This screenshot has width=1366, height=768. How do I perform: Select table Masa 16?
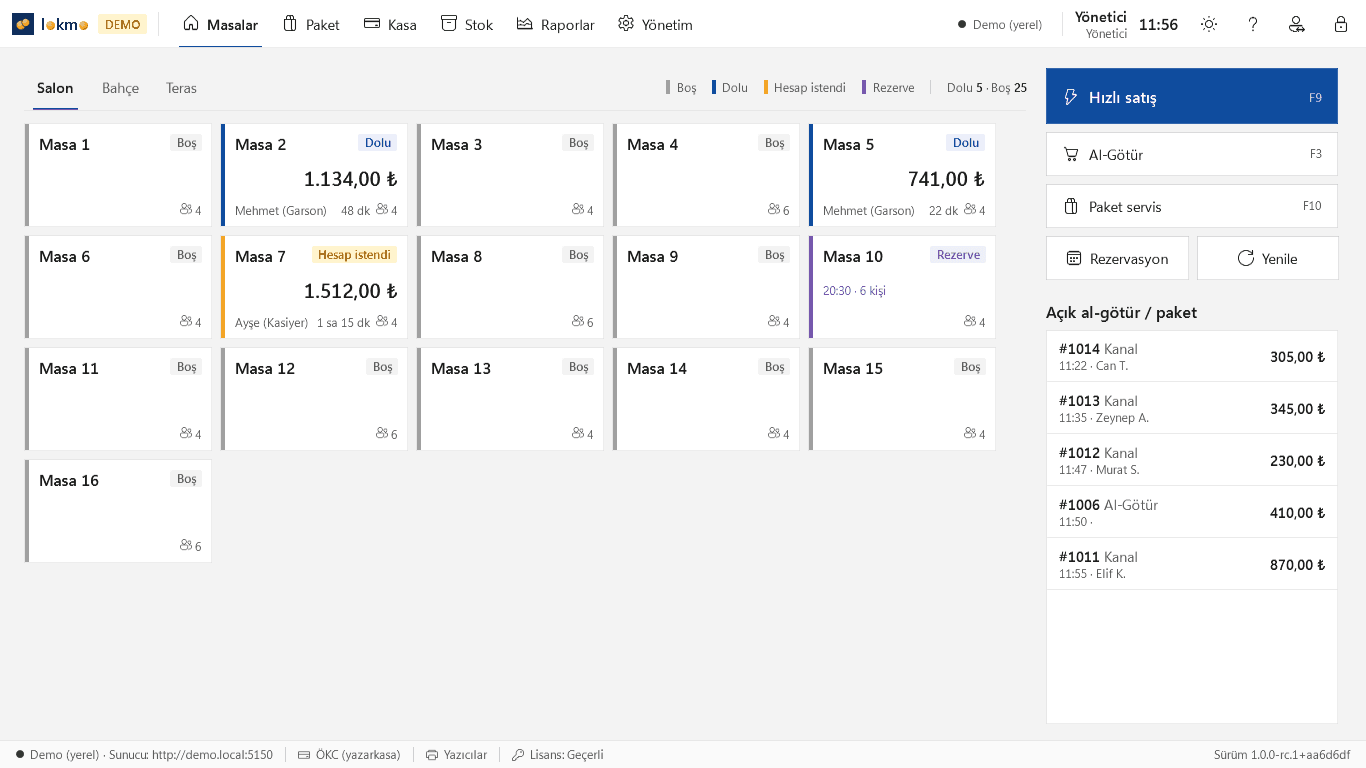(x=117, y=511)
